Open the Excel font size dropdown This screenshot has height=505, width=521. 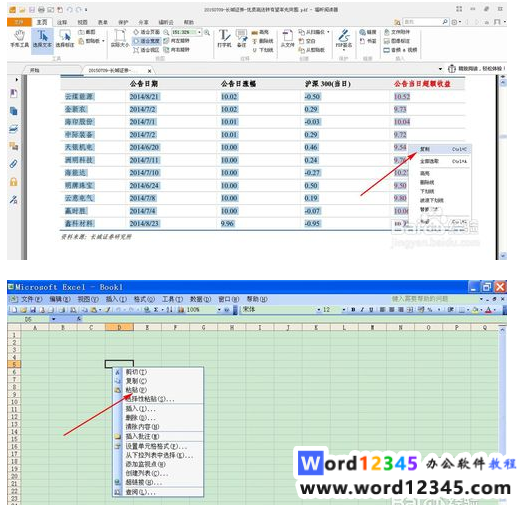coord(344,310)
